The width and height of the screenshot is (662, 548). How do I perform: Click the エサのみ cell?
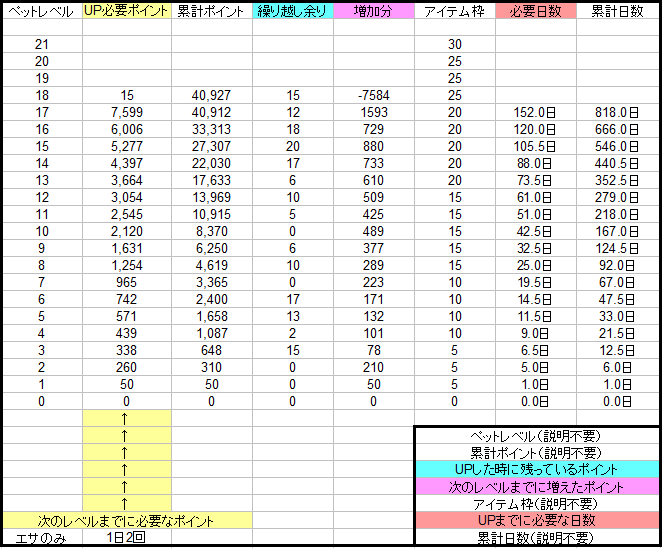coord(41,537)
